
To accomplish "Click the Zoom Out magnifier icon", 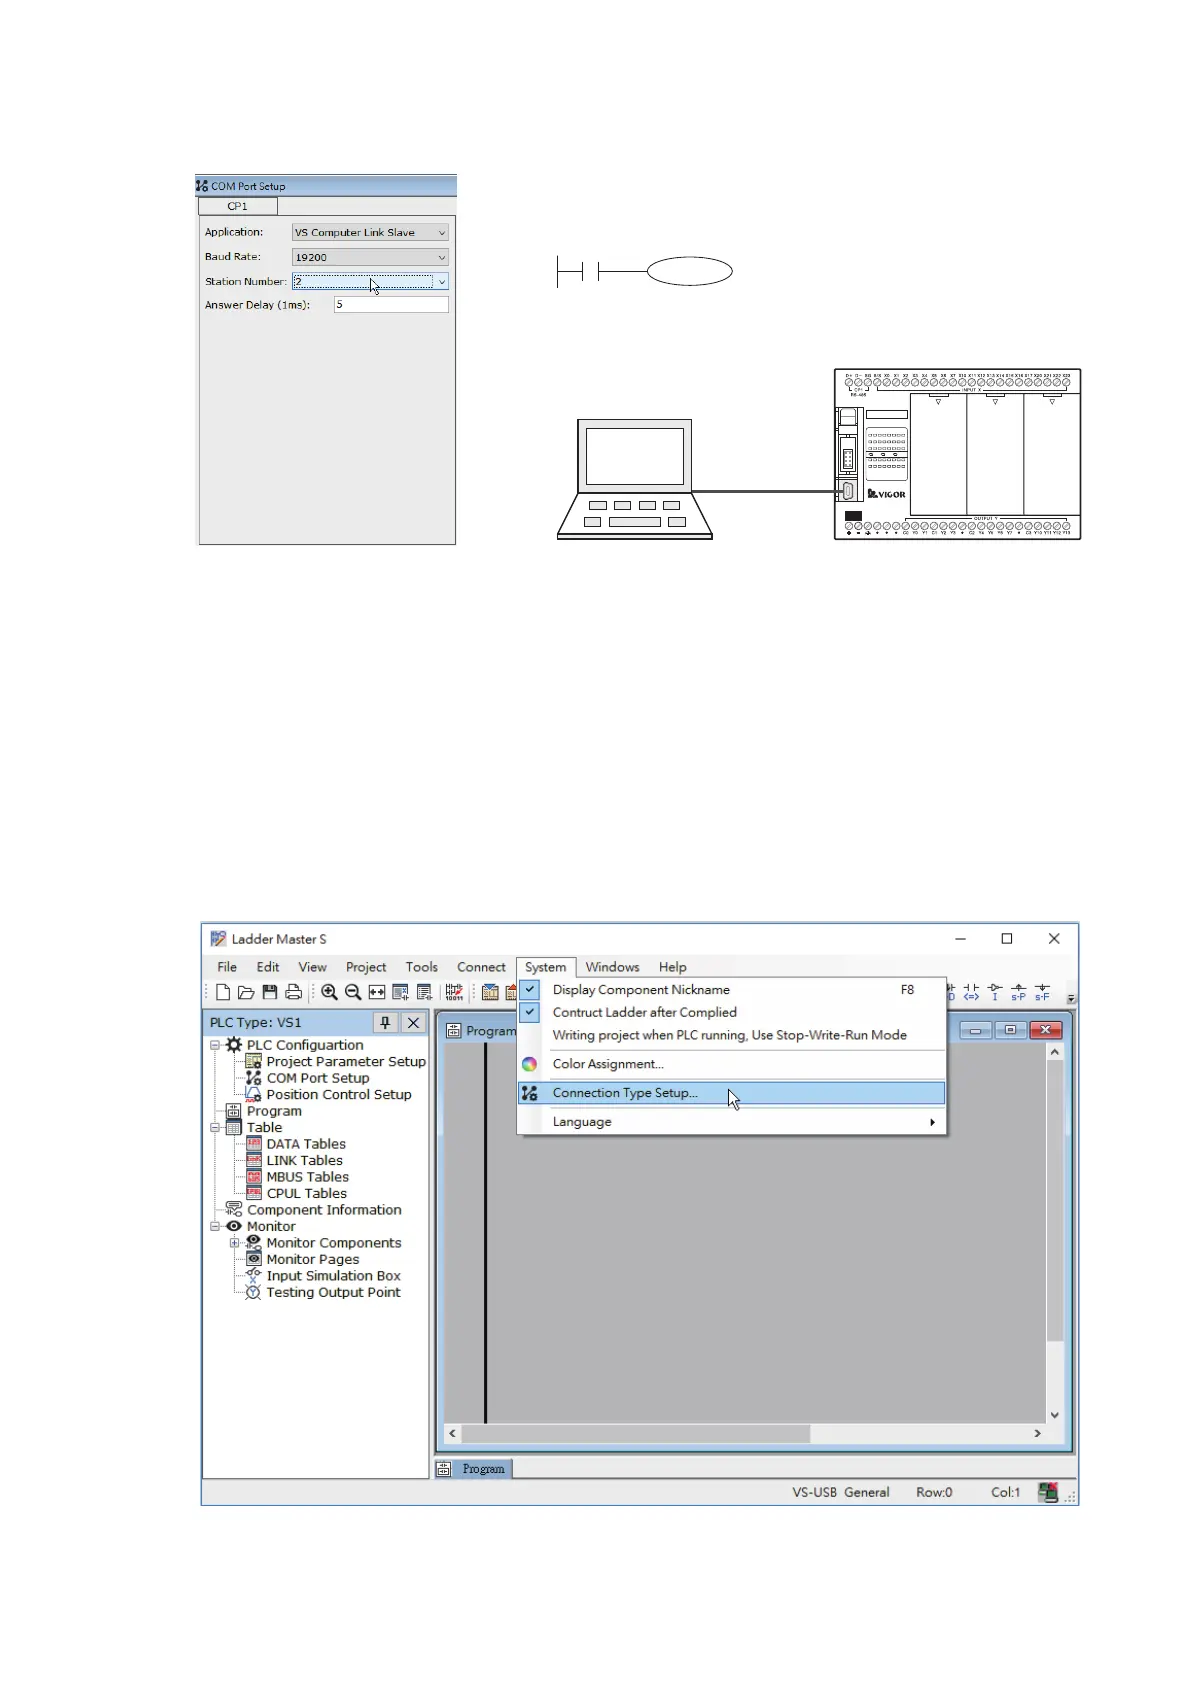I will [x=353, y=992].
